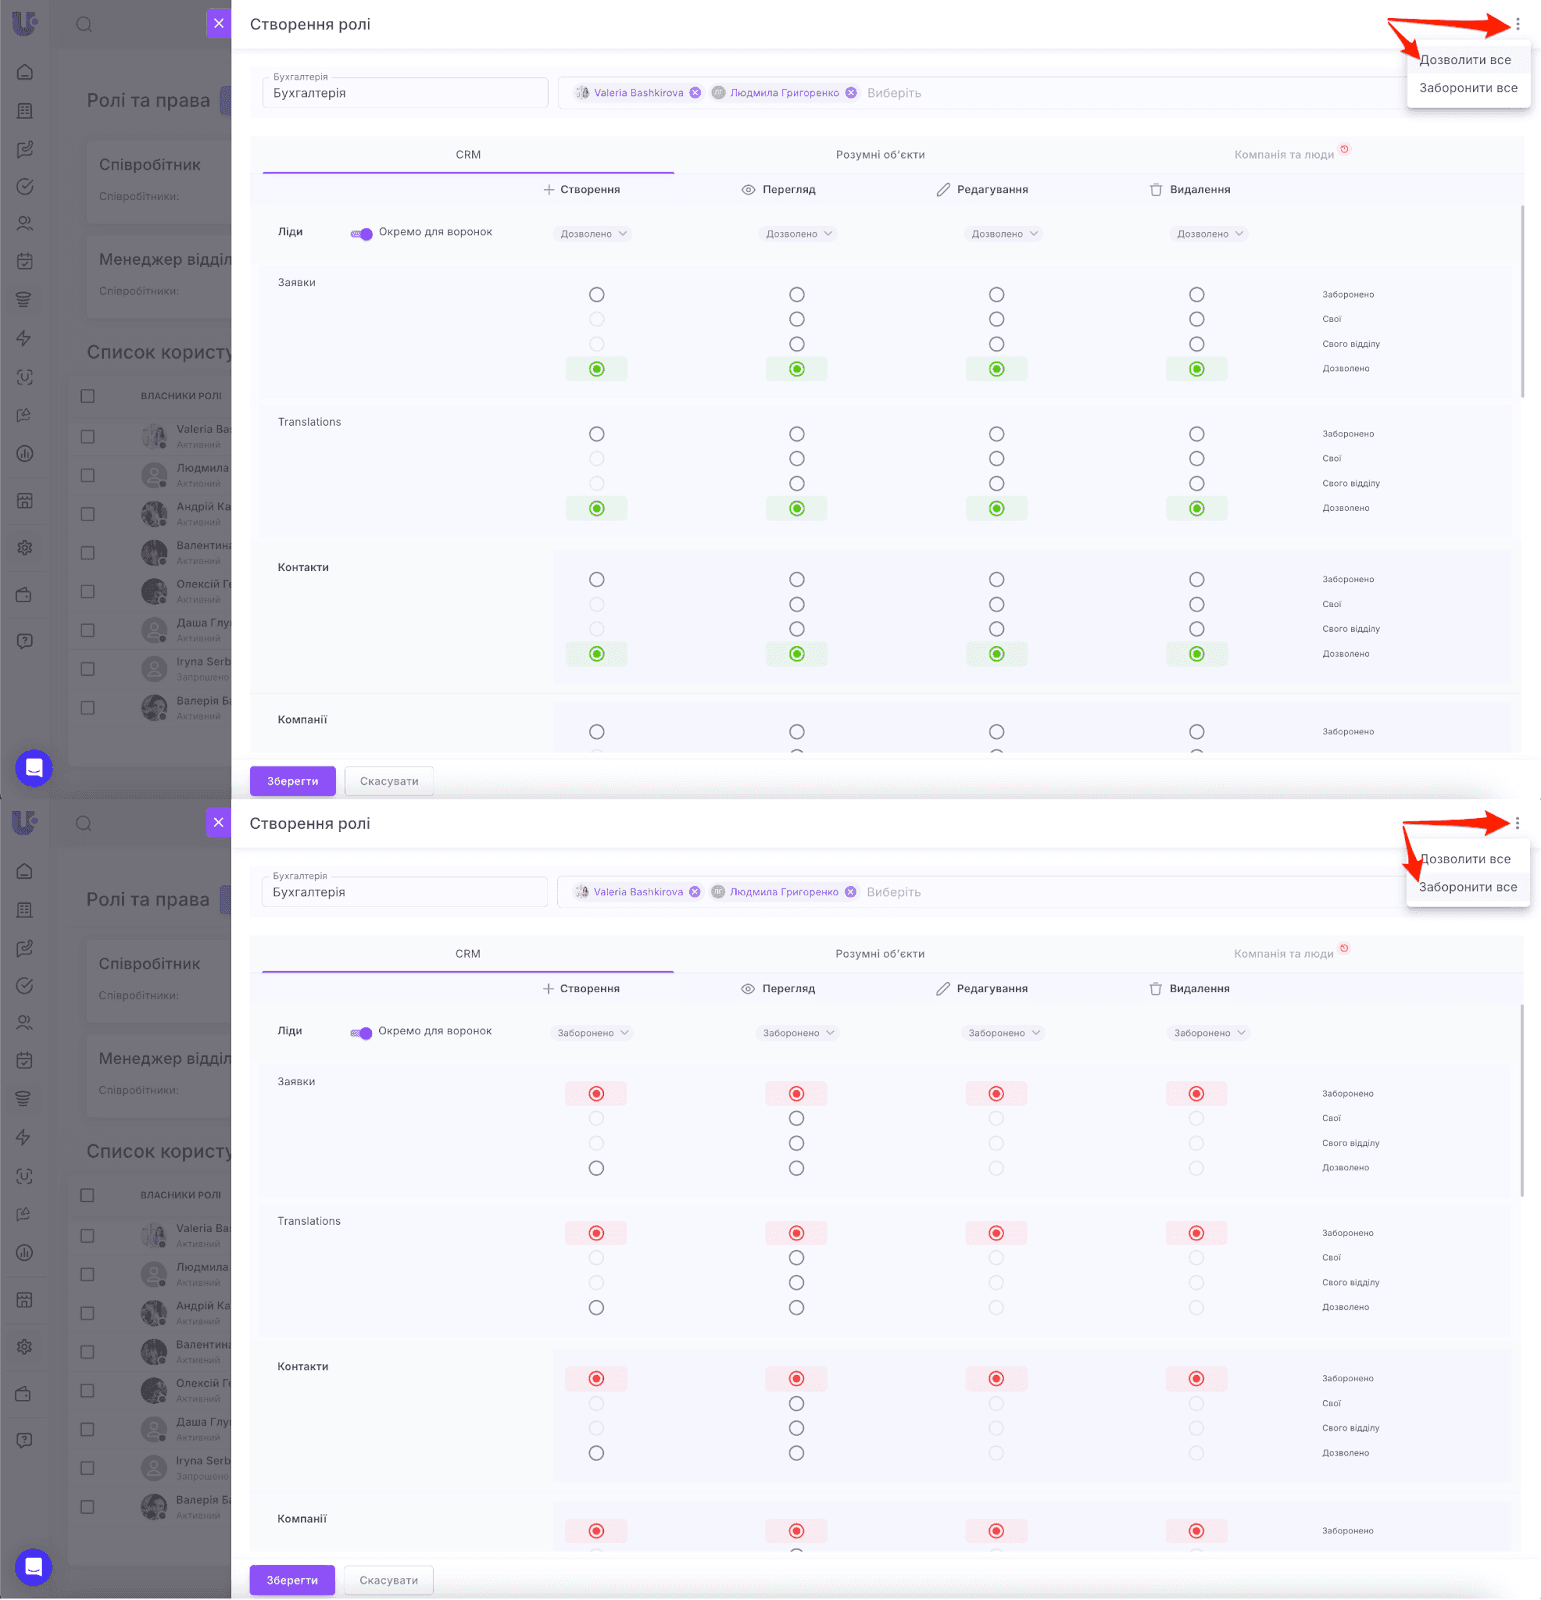Image resolution: width=1541 pixels, height=1600 pixels.
Task: Click 'Зберегти' button in lower screenshot
Action: pos(293,1580)
